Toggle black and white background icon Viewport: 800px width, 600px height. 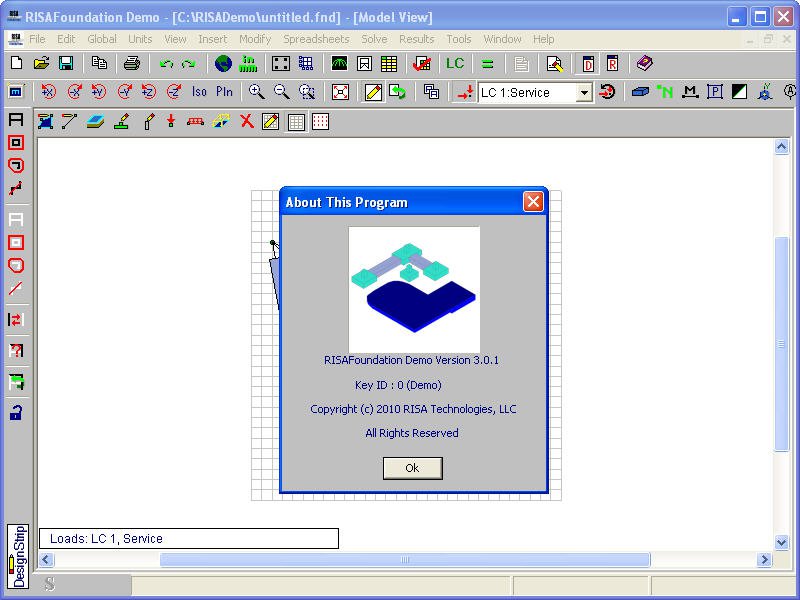(x=739, y=92)
